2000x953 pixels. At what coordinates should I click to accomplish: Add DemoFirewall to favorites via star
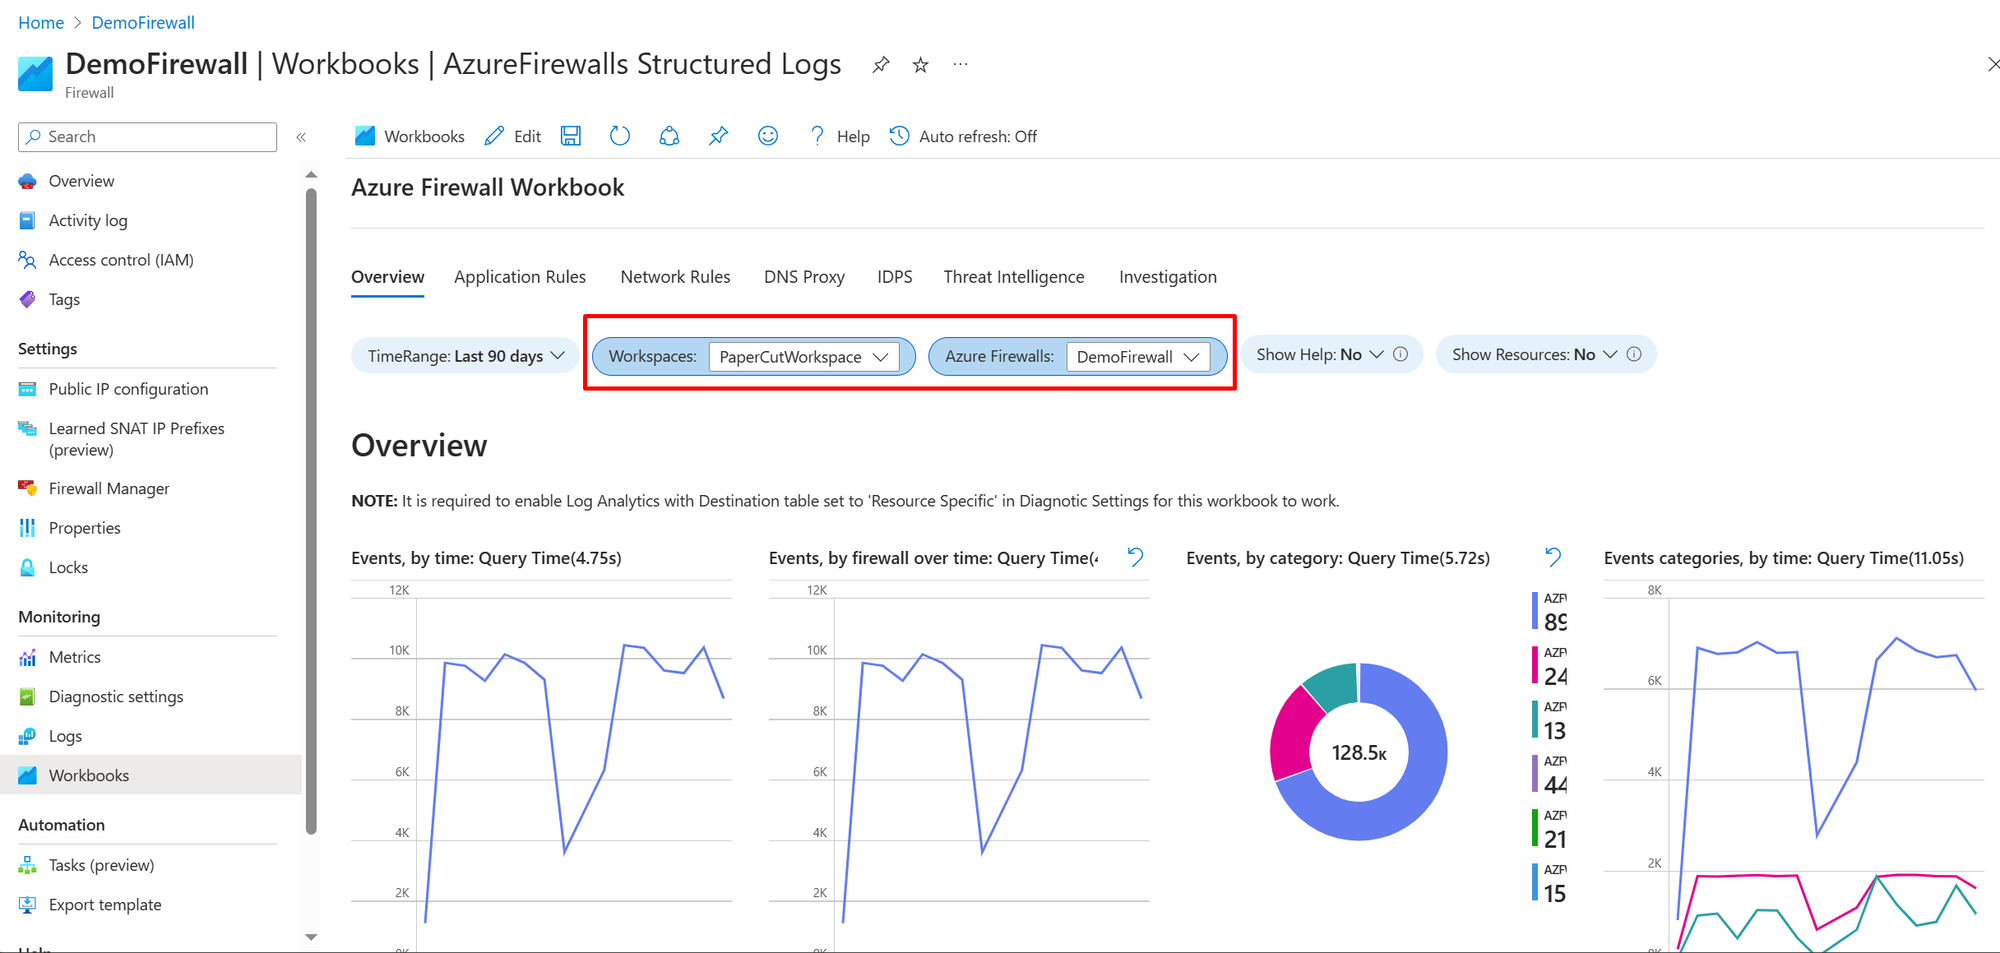pos(919,64)
